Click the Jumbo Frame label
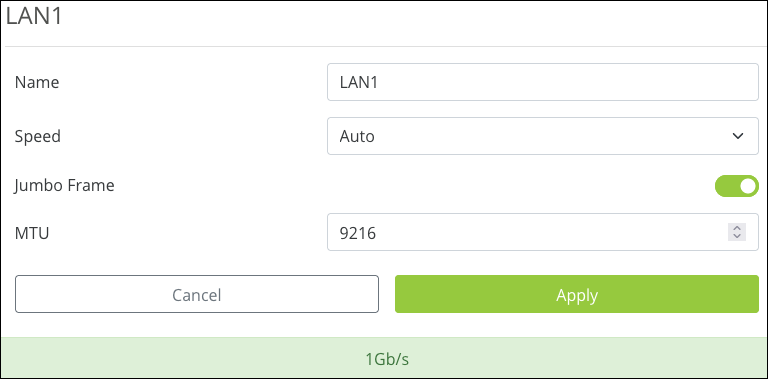Image resolution: width=768 pixels, height=379 pixels. [65, 186]
